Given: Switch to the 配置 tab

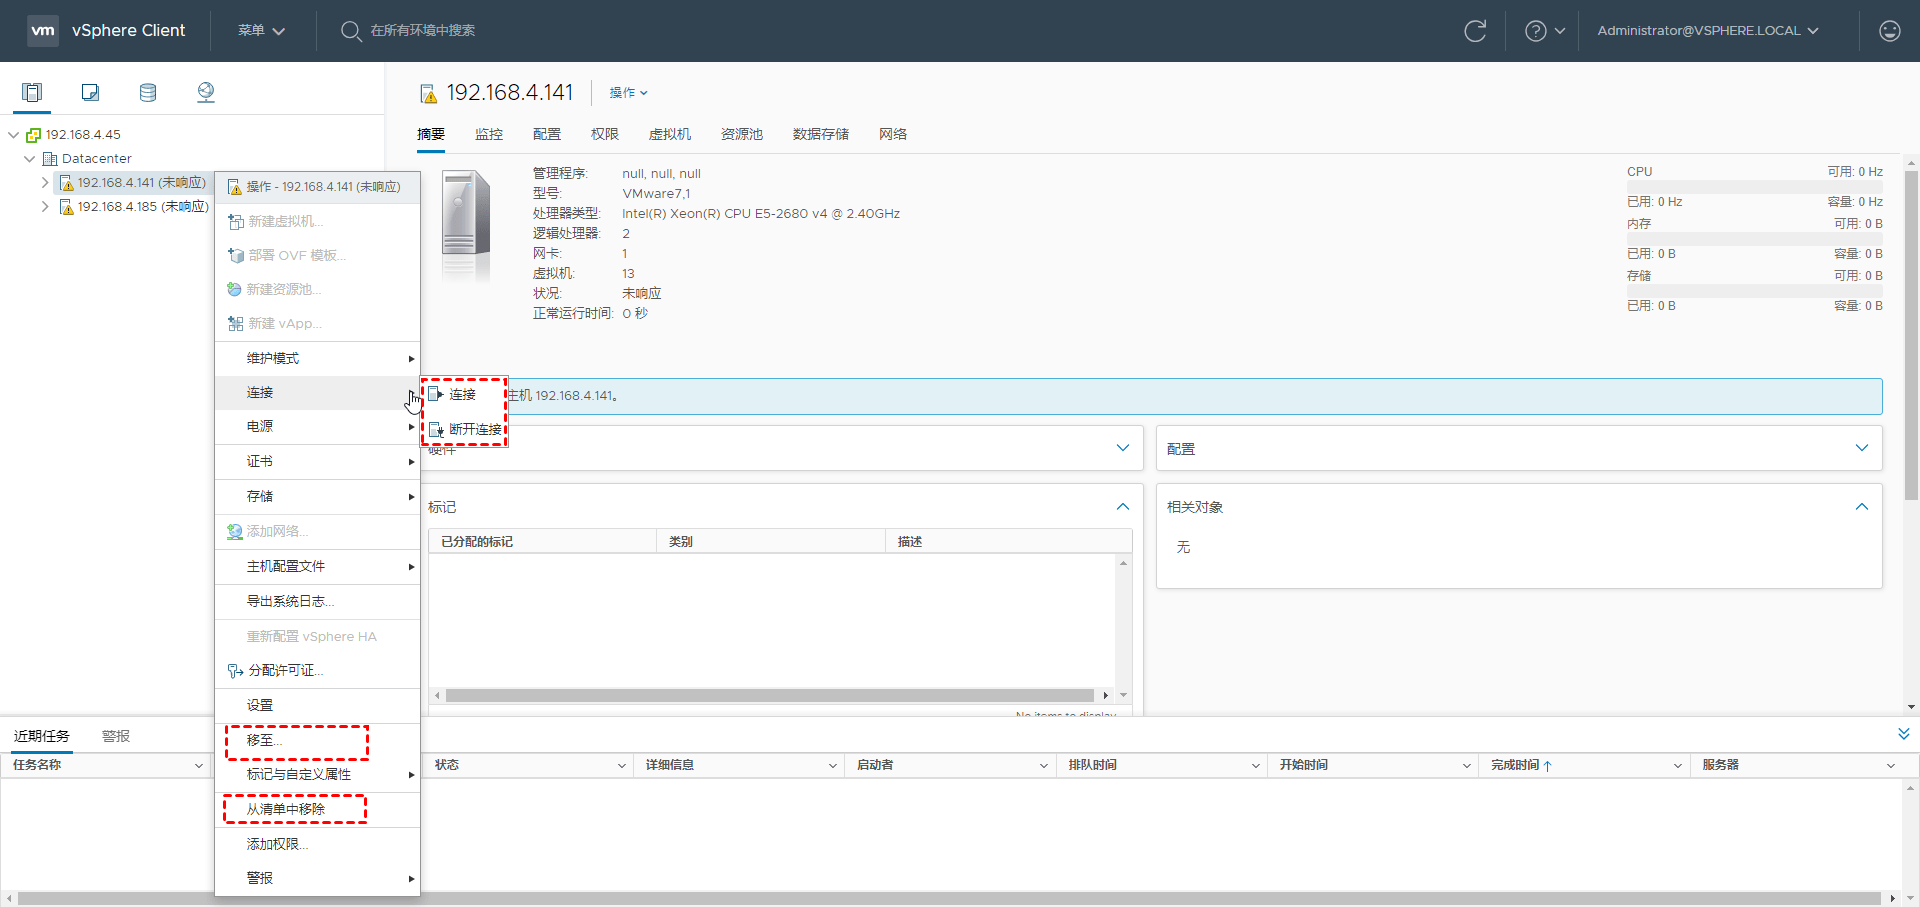Looking at the screenshot, I should [547, 135].
